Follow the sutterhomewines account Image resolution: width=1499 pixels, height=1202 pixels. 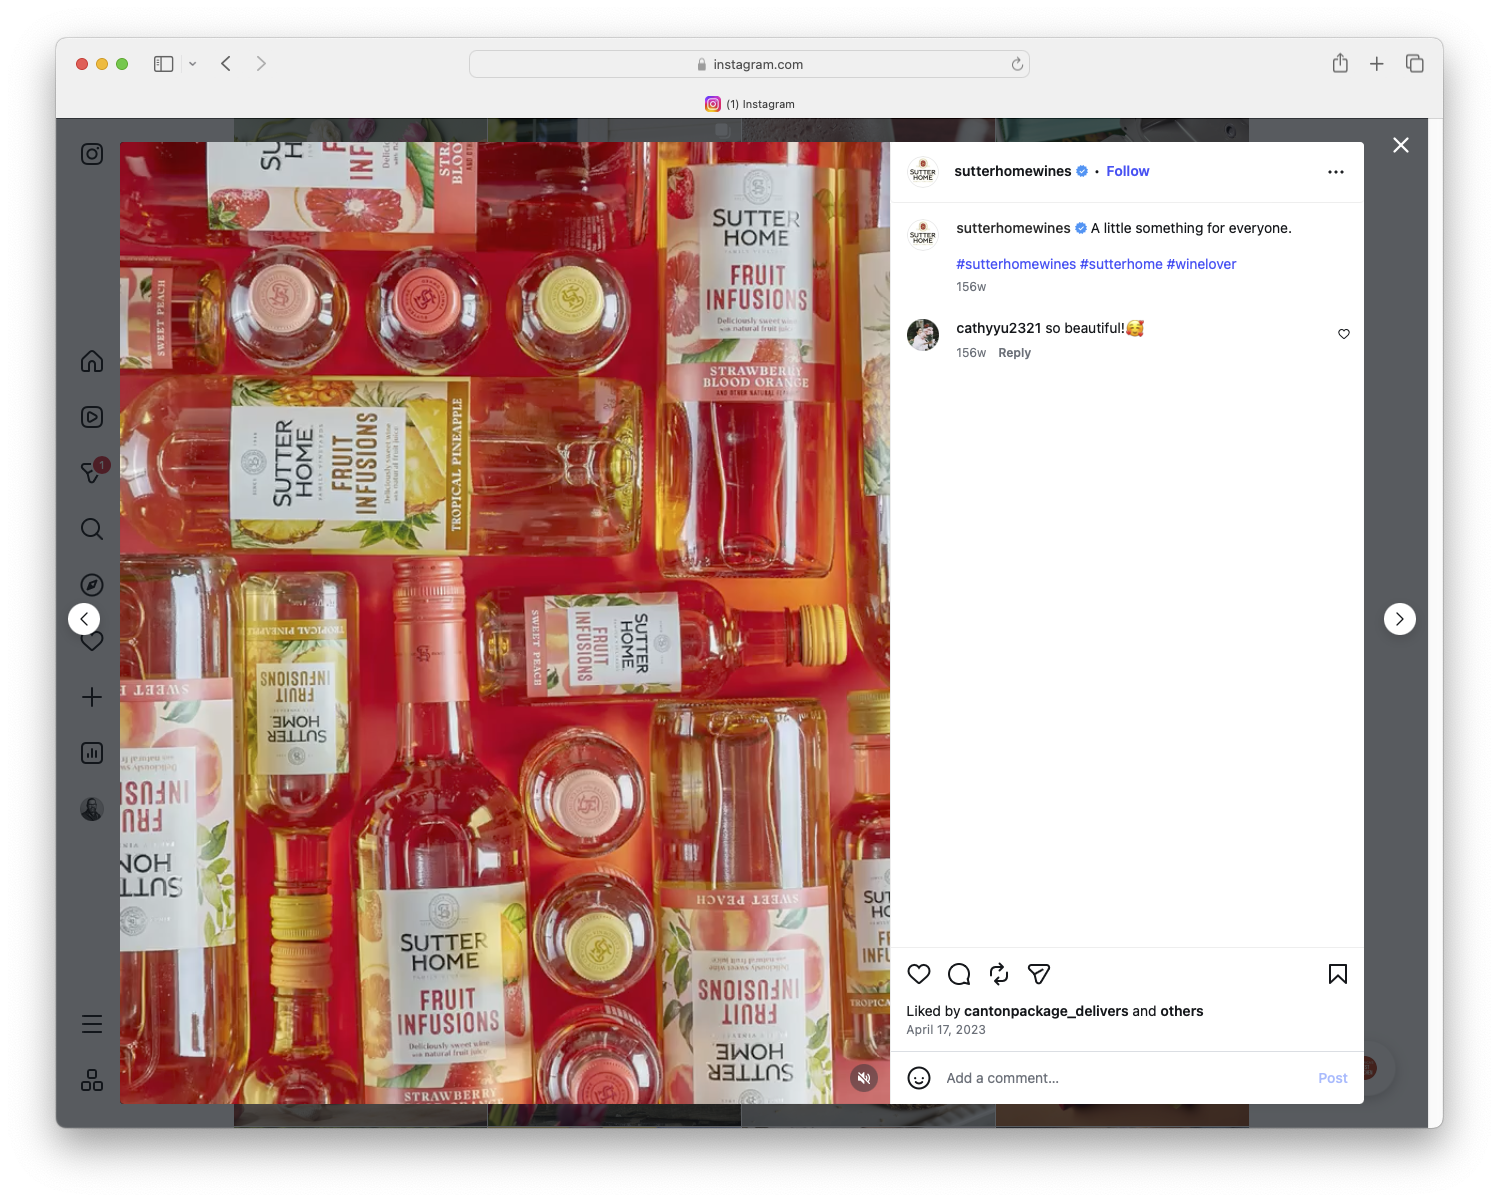point(1127,171)
